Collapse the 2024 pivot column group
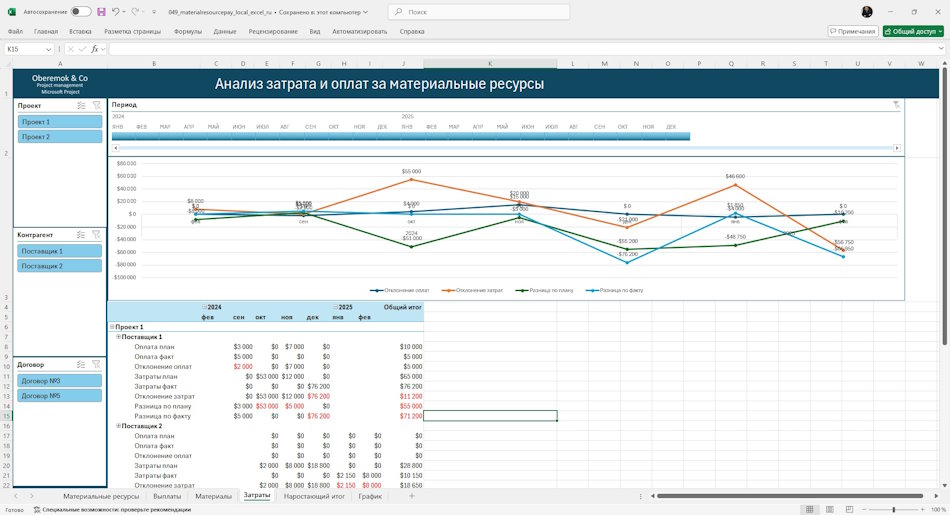Image resolution: width=950 pixels, height=515 pixels. [204, 307]
